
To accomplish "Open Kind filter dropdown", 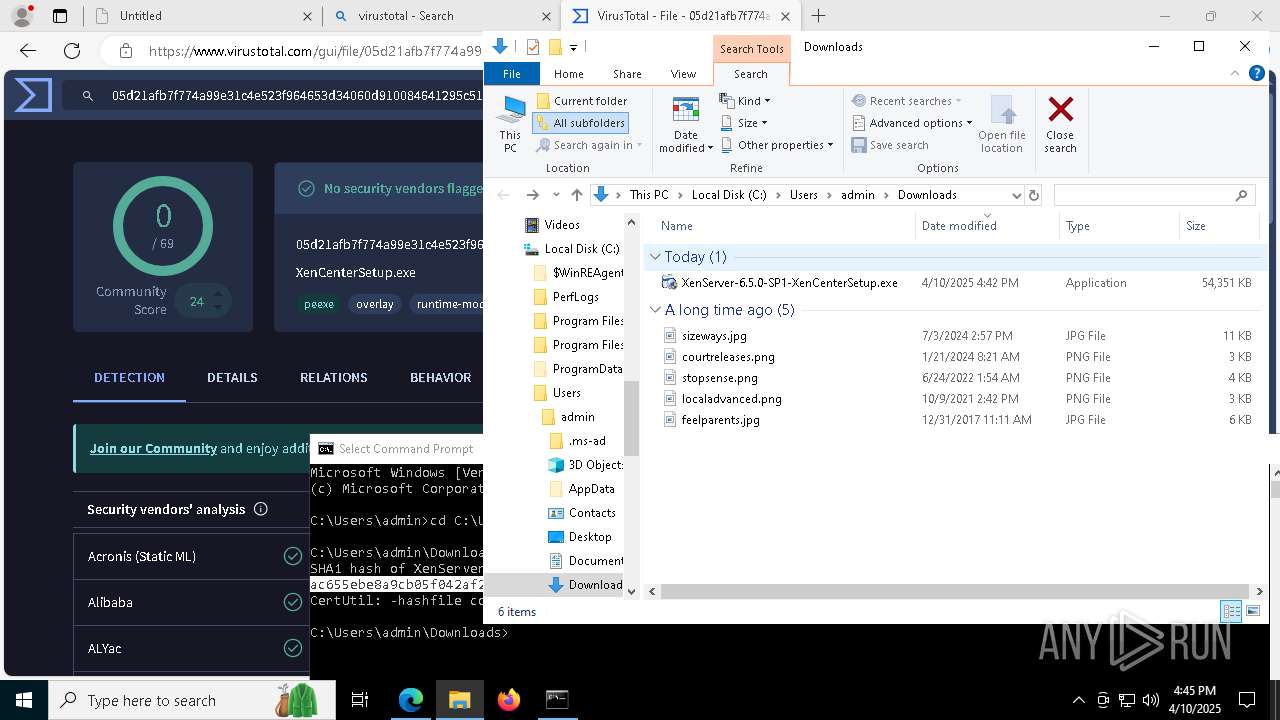I will [x=746, y=101].
